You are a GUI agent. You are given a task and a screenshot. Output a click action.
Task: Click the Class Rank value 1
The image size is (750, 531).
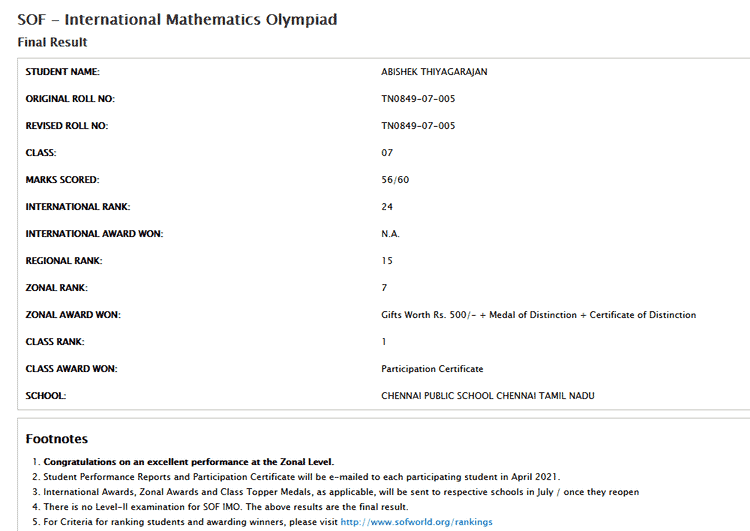(384, 342)
